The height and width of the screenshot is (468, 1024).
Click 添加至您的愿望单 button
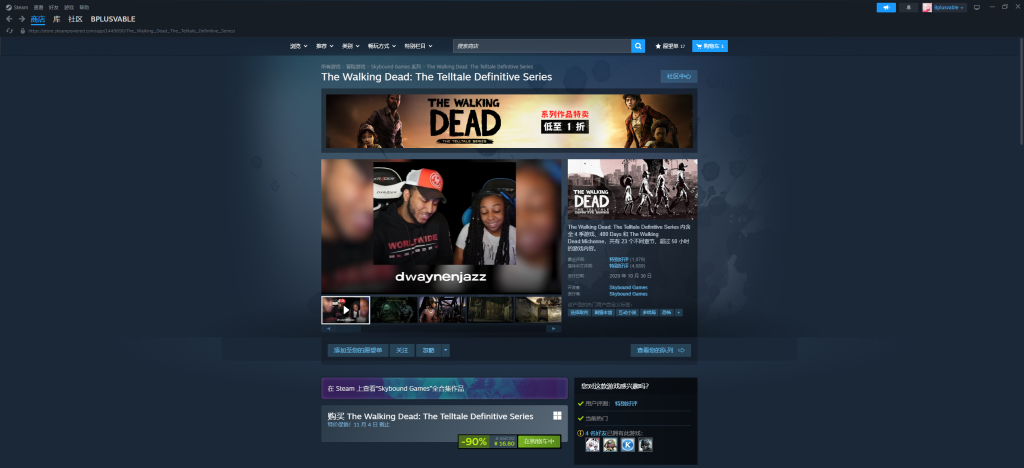(x=358, y=351)
